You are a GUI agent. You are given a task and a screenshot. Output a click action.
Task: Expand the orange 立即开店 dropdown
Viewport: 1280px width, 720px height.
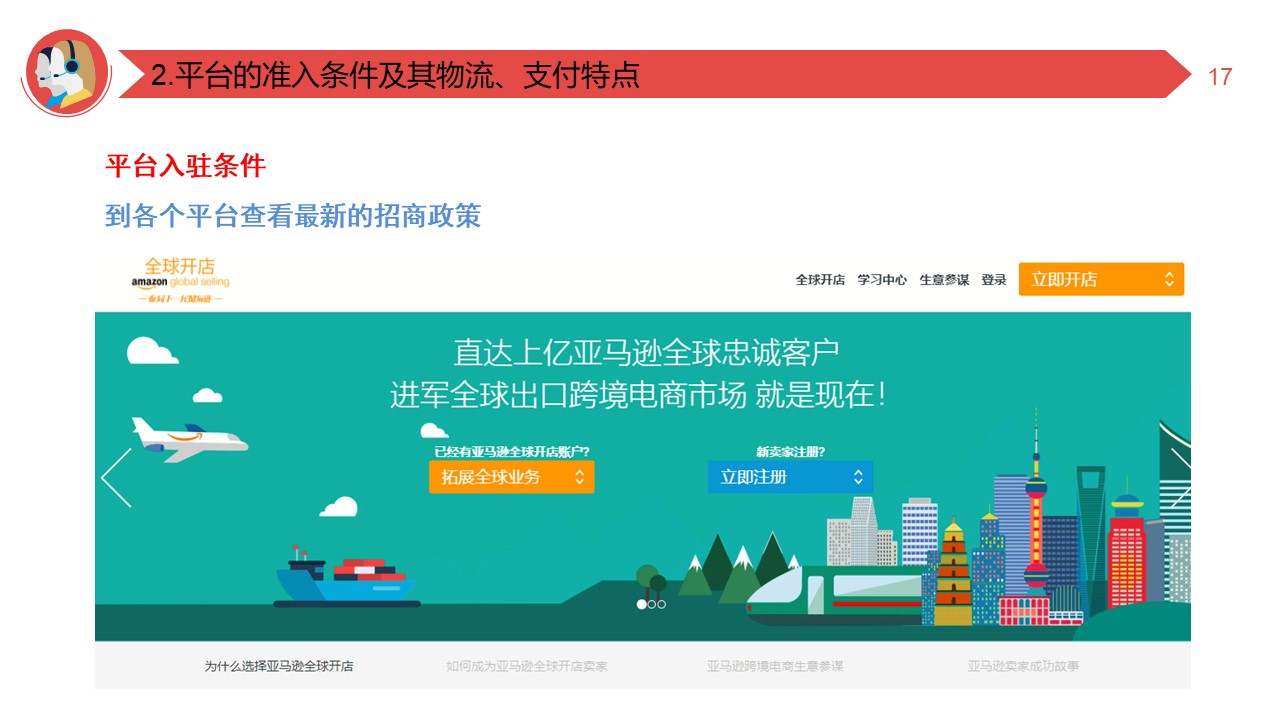tap(1101, 279)
